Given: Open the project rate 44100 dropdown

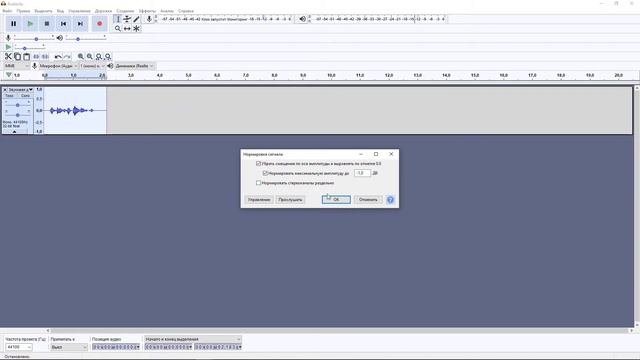Looking at the screenshot, I should pyautogui.click(x=18, y=347).
